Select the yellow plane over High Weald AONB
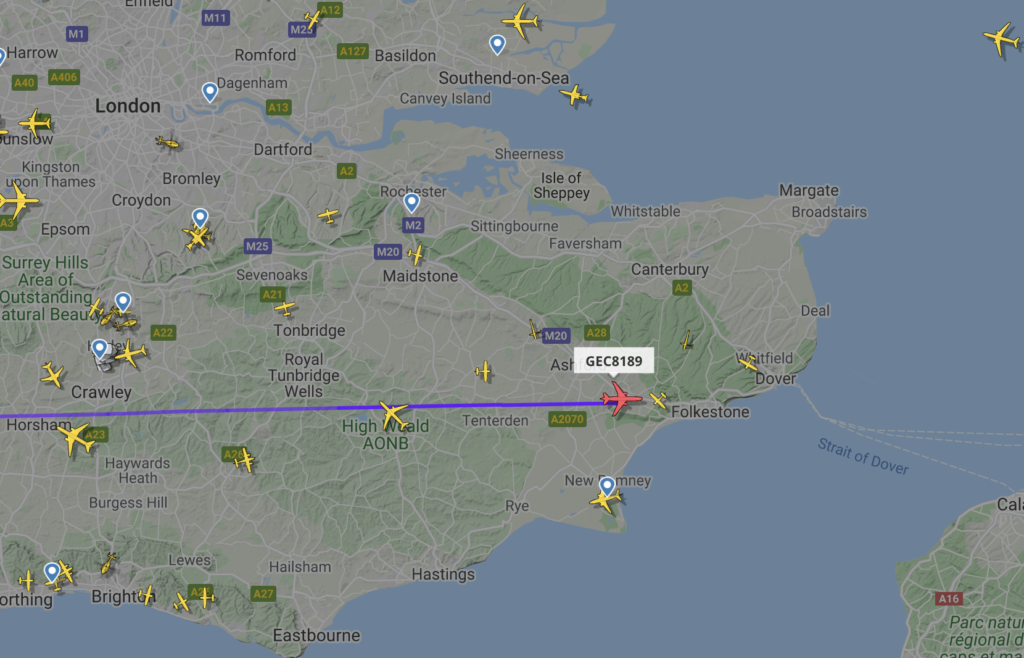Screen dimensions: 1024x658 393,414
